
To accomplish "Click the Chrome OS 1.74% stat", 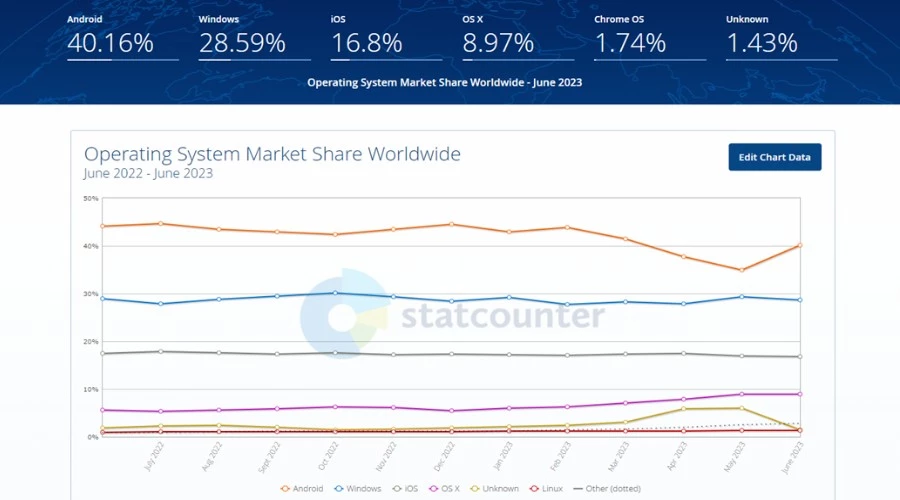I will tap(630, 43).
